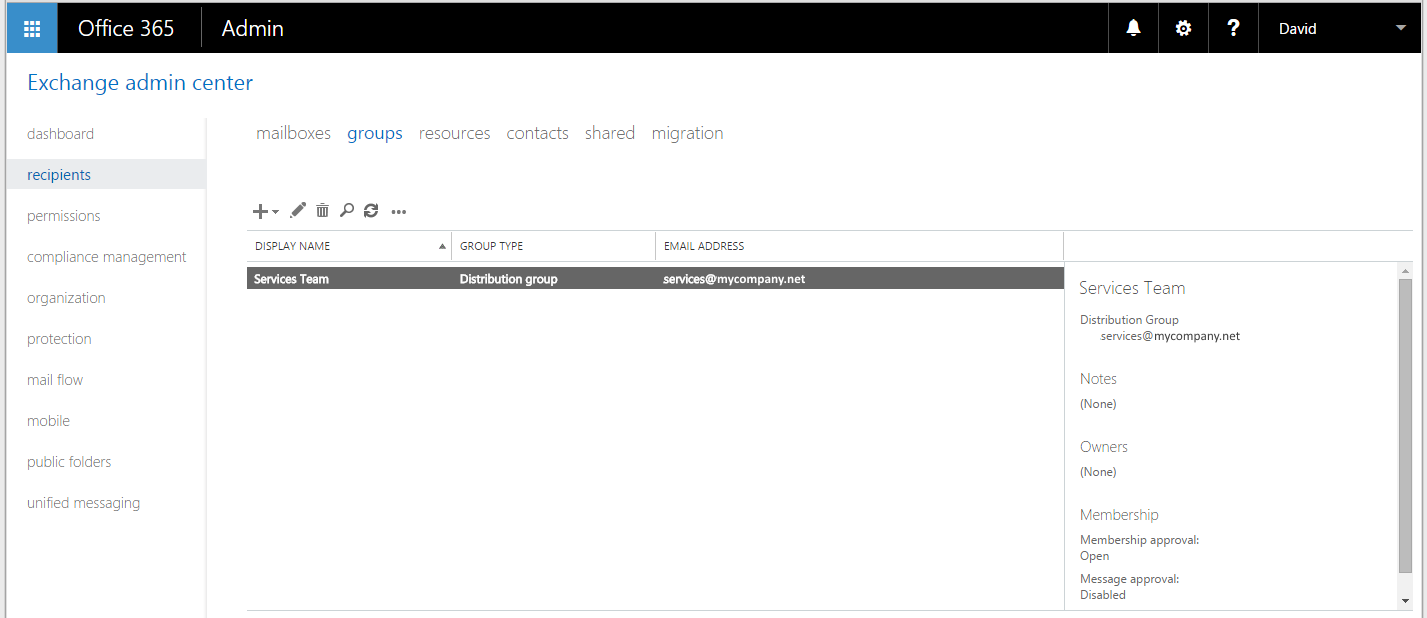This screenshot has height=618, width=1427.
Task: Open the notifications bell
Action: pyautogui.click(x=1133, y=28)
